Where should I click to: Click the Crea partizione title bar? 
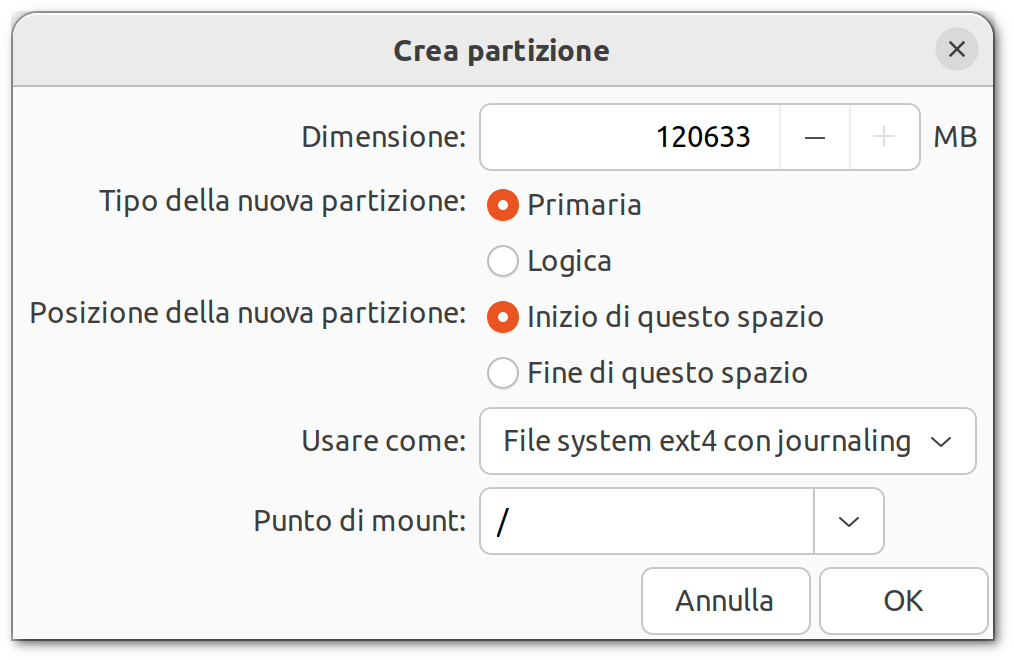(x=501, y=50)
